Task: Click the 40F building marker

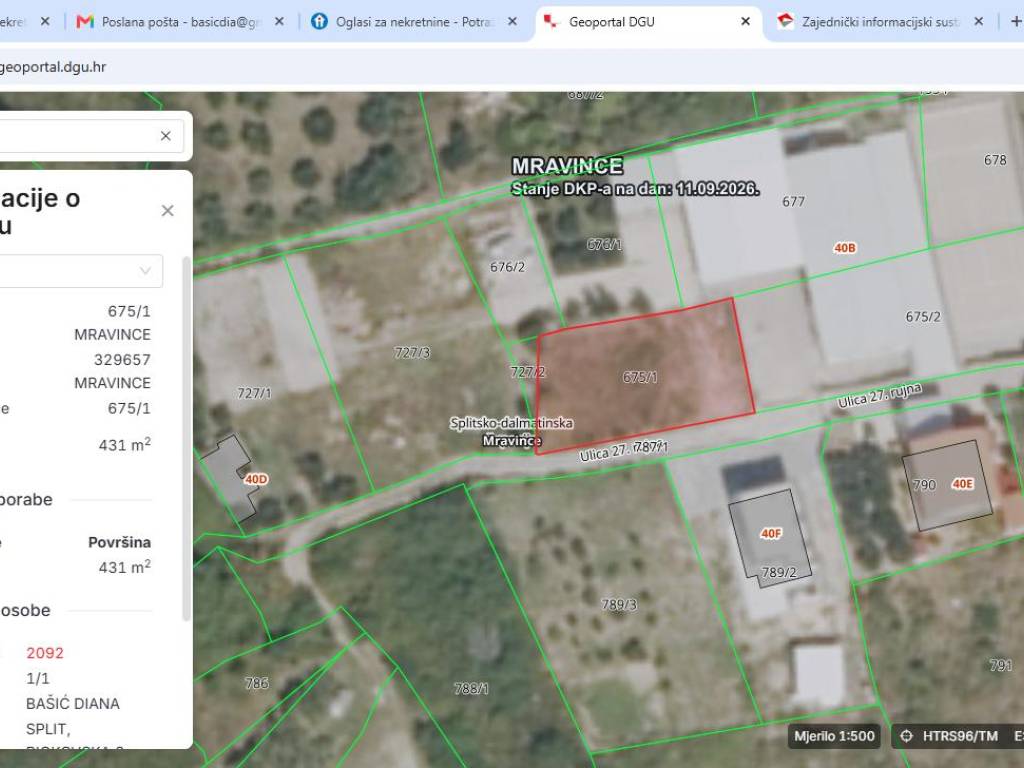Action: pos(771,534)
